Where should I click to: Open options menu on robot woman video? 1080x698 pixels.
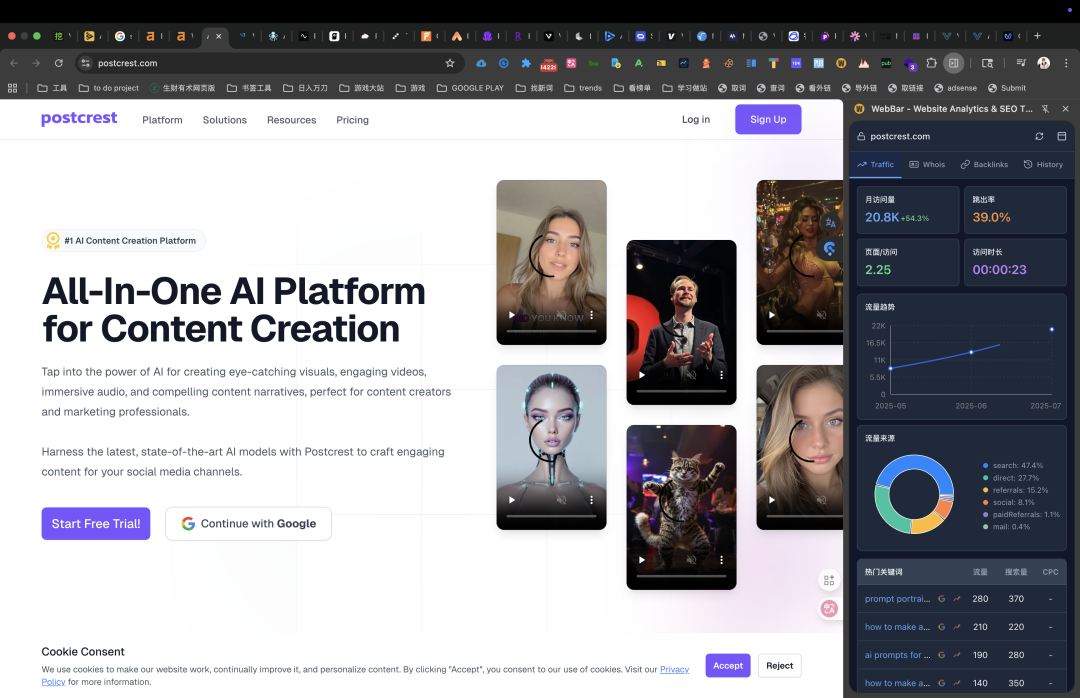[x=592, y=500]
